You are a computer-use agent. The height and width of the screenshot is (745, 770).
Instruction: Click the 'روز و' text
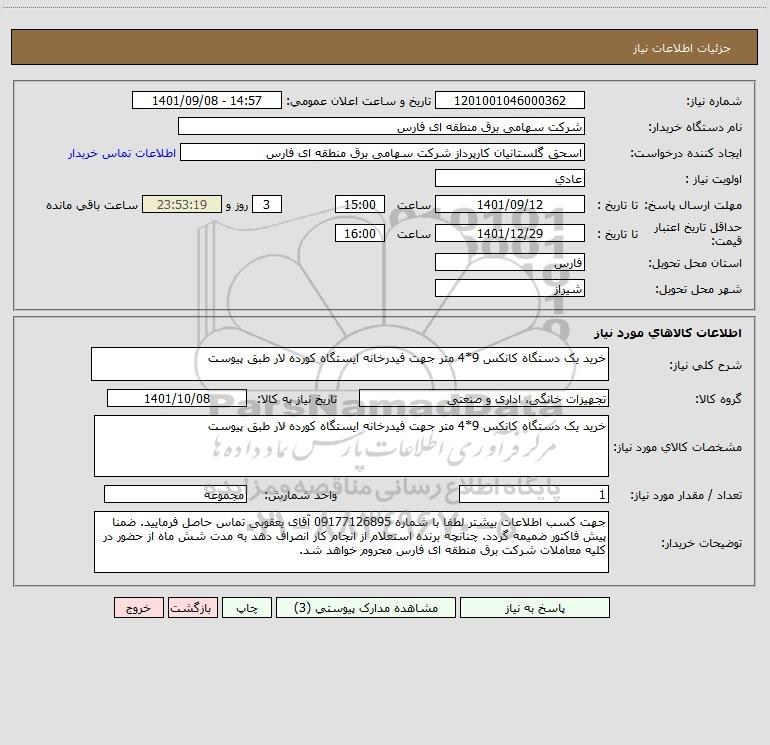pos(237,205)
